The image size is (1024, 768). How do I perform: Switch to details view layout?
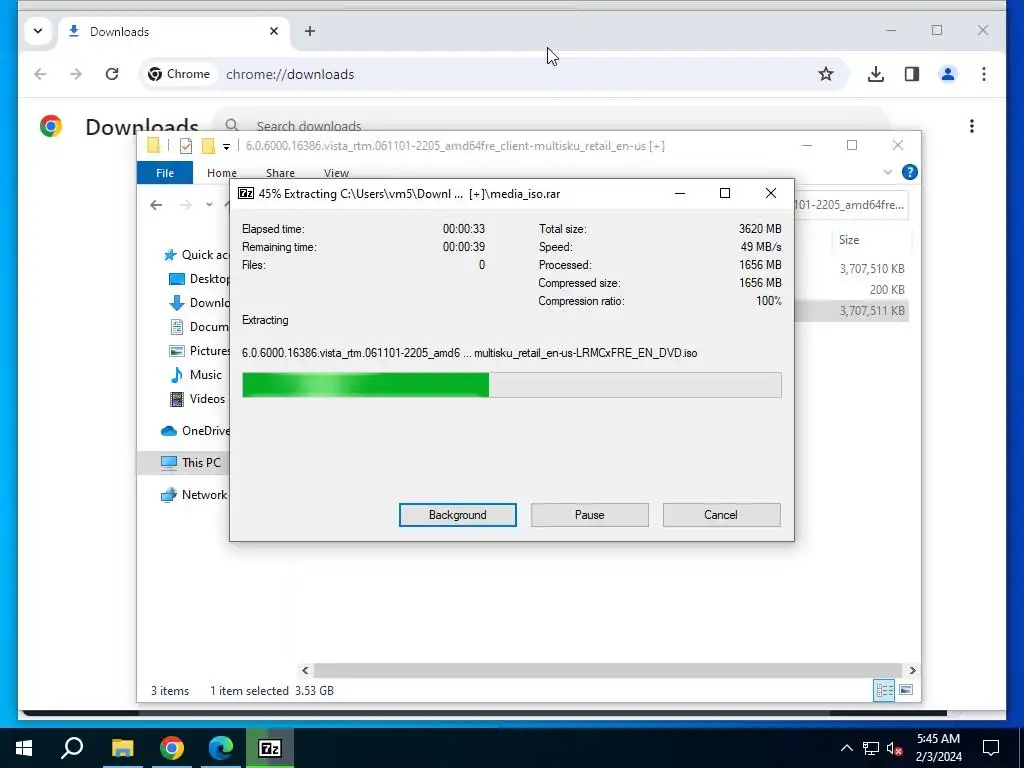(x=884, y=690)
